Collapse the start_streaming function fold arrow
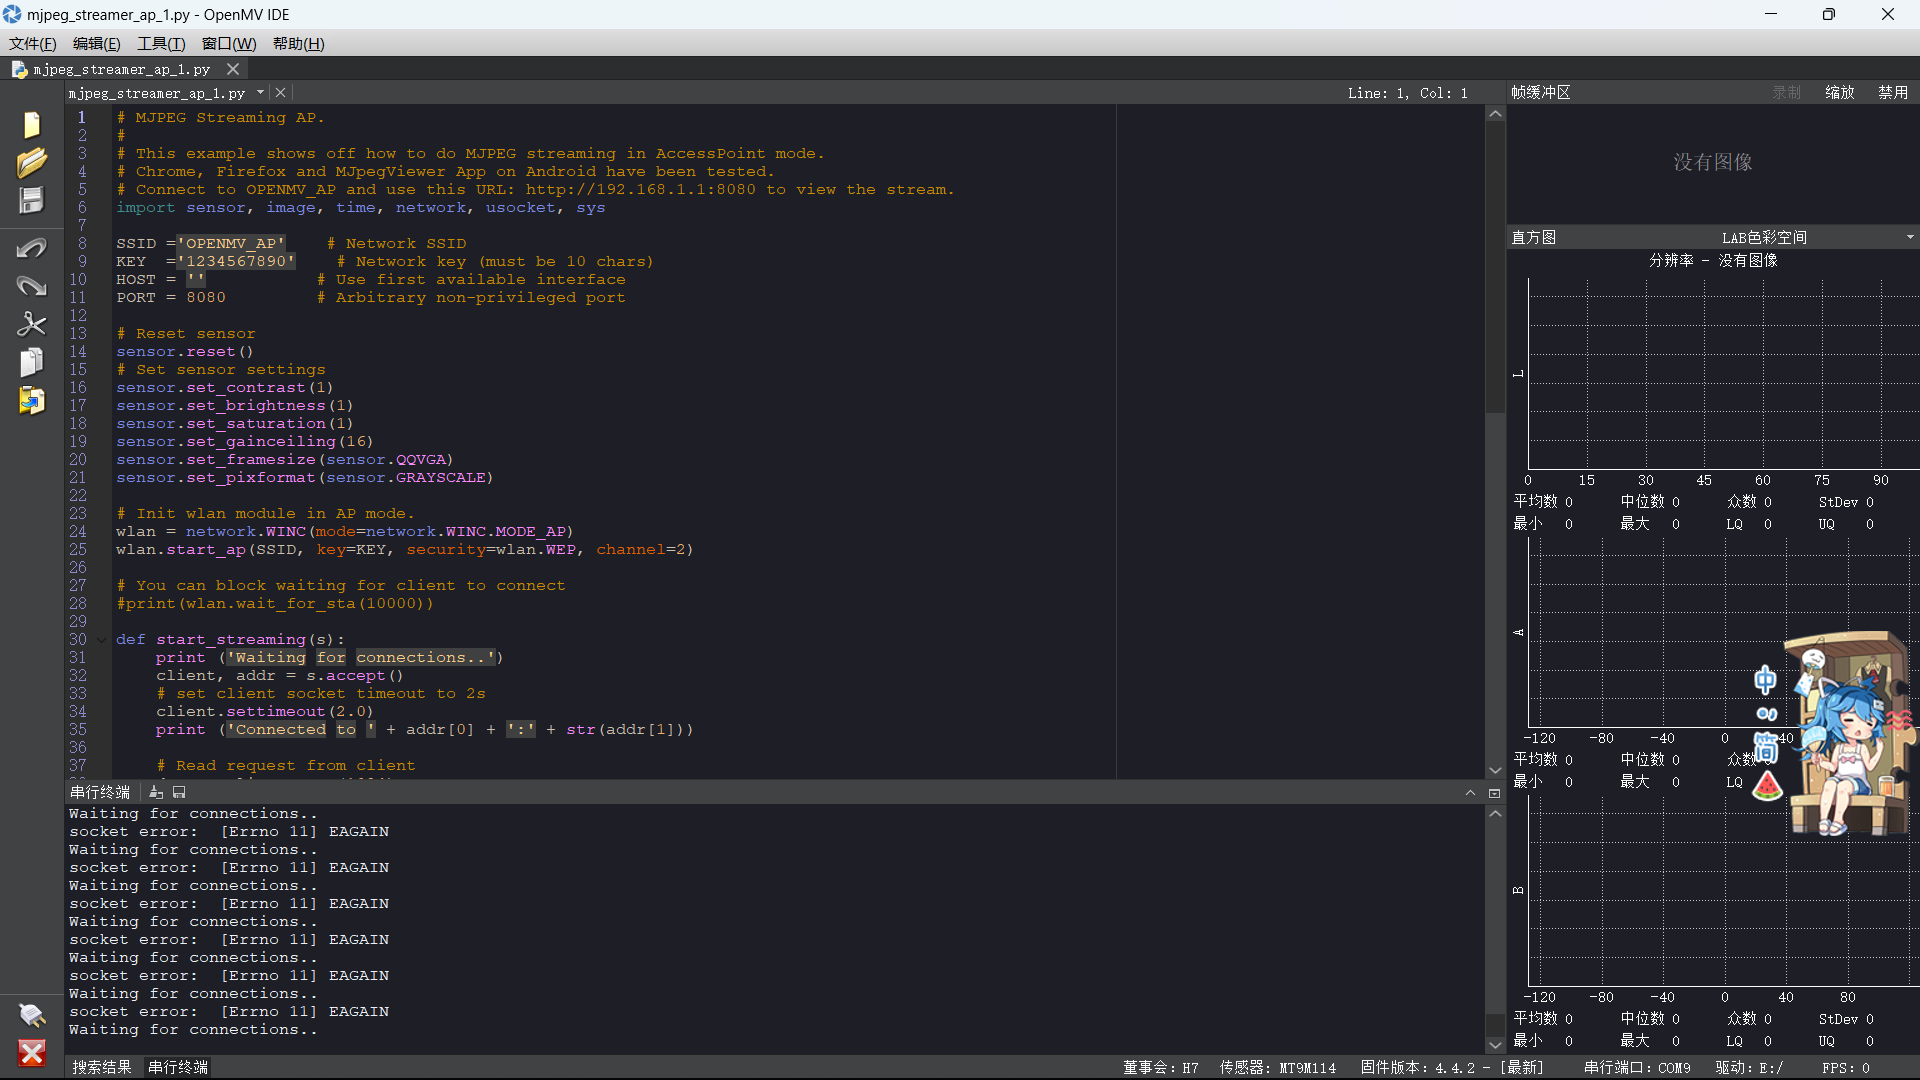The image size is (1920, 1080). [x=101, y=640]
